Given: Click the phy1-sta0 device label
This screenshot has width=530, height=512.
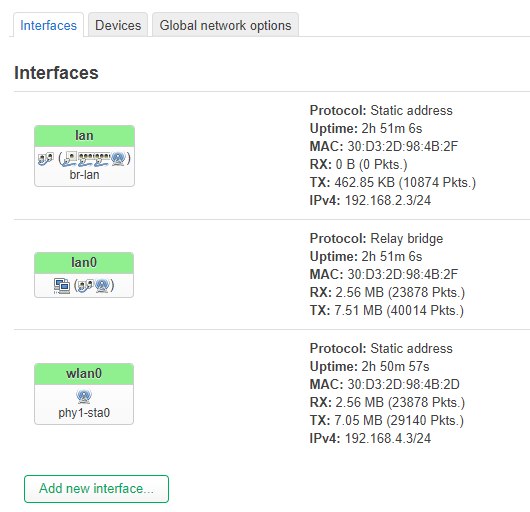Looking at the screenshot, I should click(x=84, y=413).
